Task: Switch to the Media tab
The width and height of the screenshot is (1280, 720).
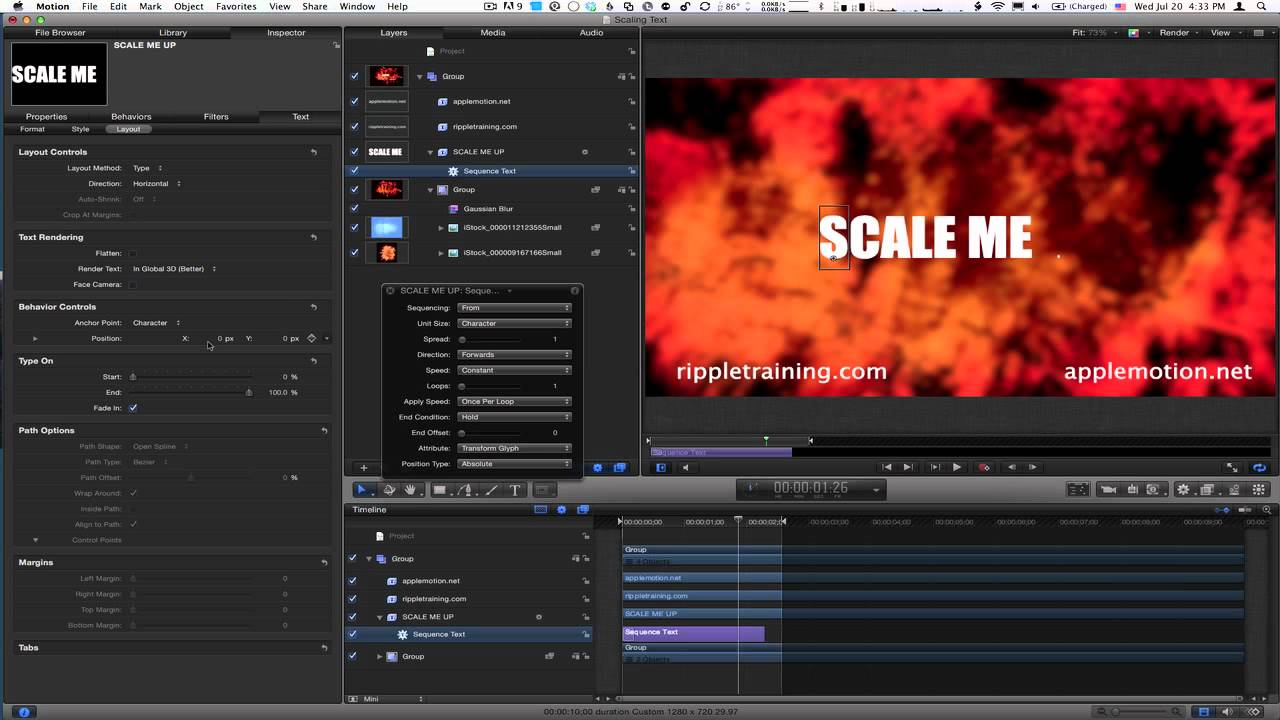Action: pos(493,33)
